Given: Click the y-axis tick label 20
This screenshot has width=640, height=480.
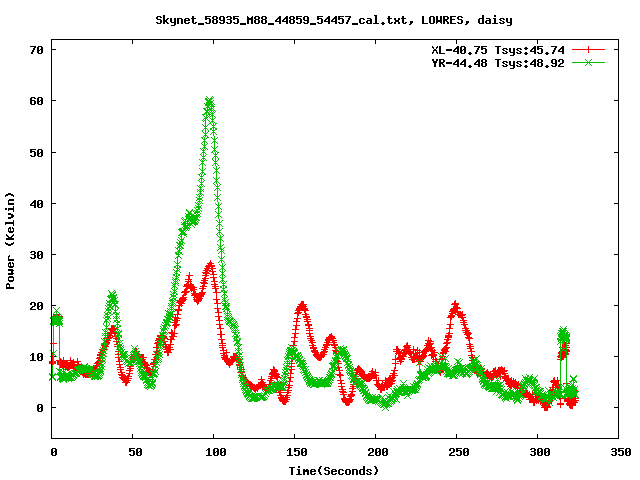Looking at the screenshot, I should tap(36, 306).
